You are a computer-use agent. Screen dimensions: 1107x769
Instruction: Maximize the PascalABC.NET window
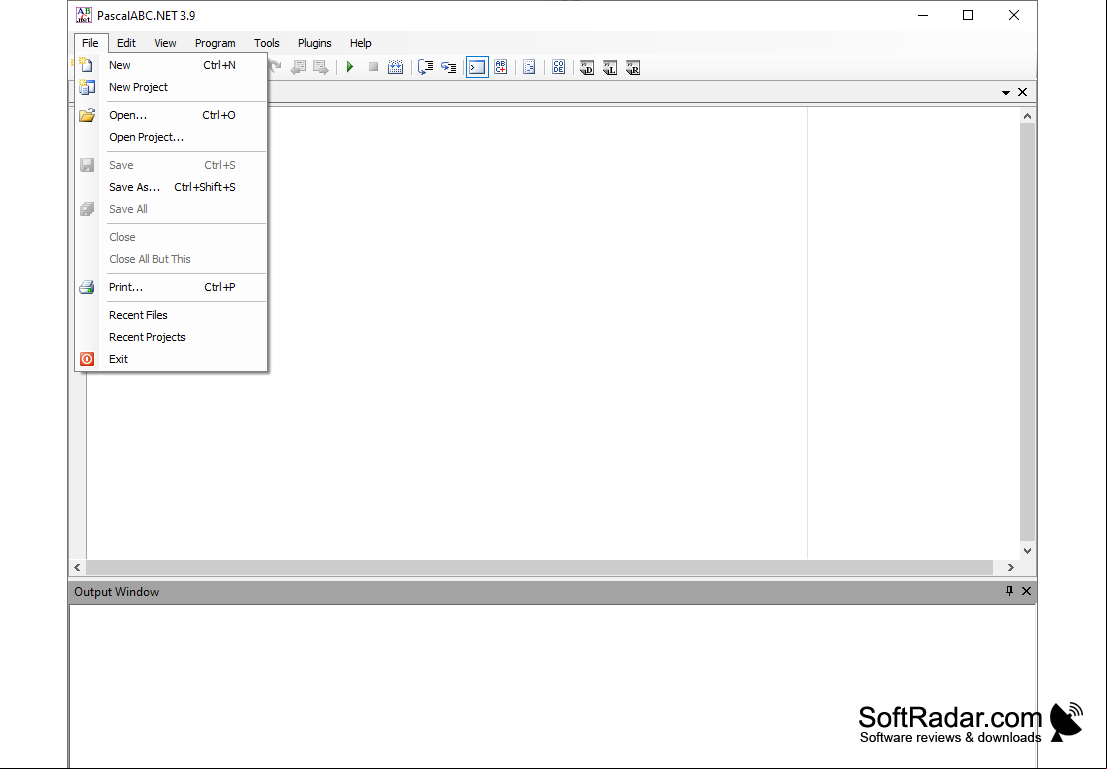pyautogui.click(x=968, y=15)
